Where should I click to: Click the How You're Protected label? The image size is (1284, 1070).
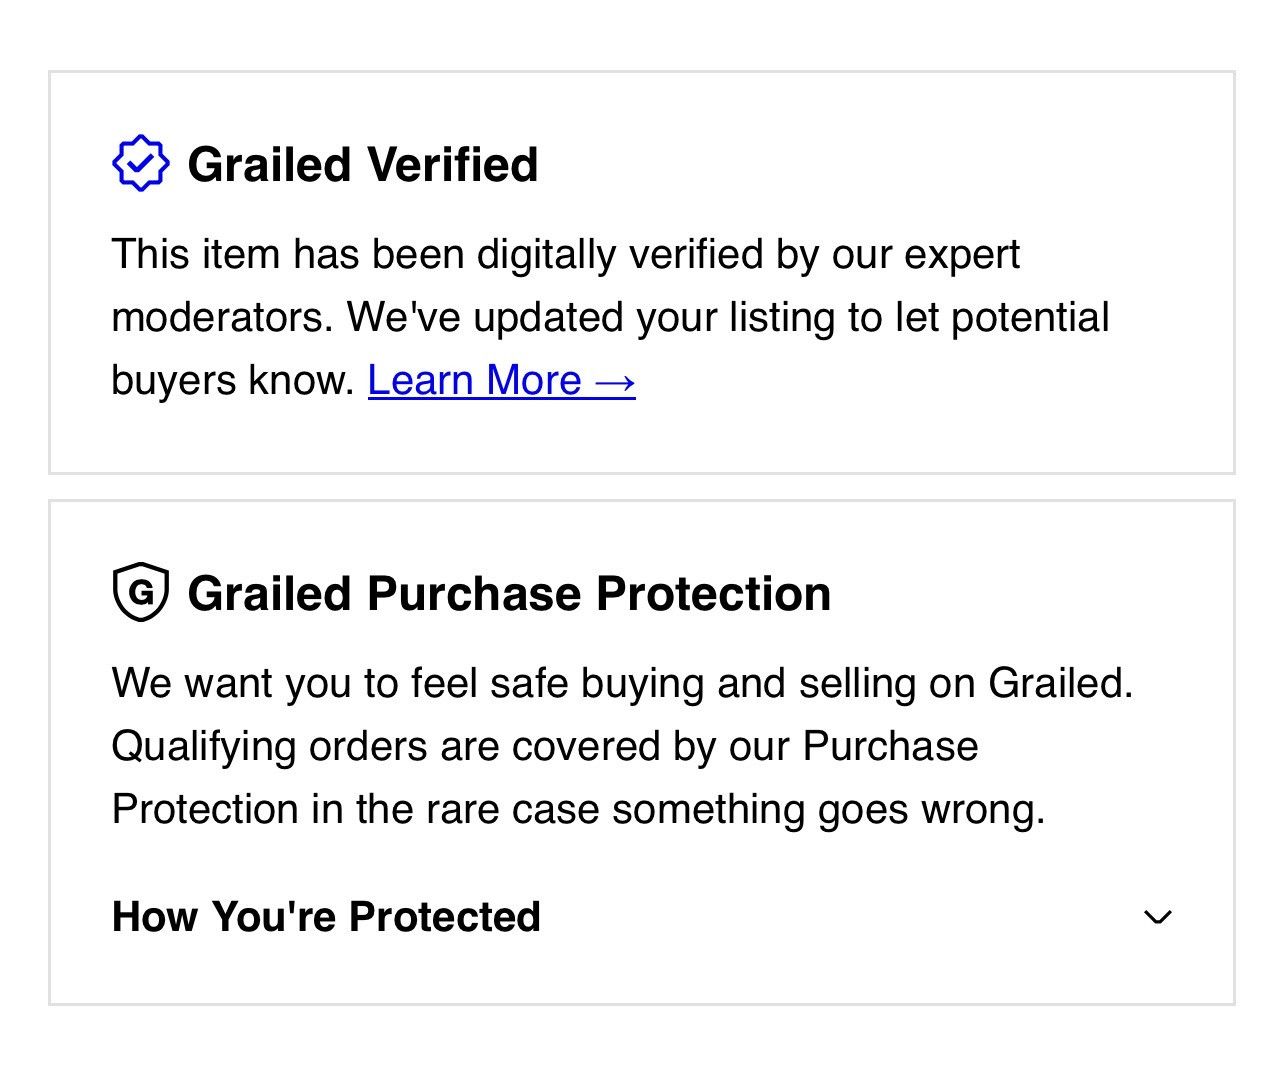(x=326, y=917)
